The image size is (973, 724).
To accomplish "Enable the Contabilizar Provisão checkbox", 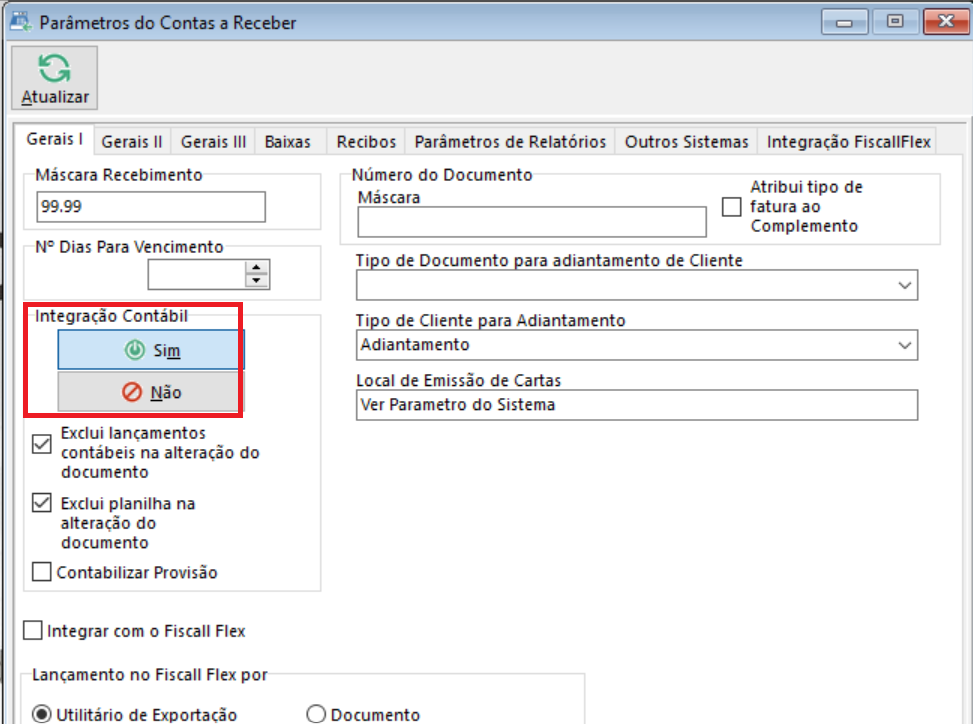I will 42,572.
